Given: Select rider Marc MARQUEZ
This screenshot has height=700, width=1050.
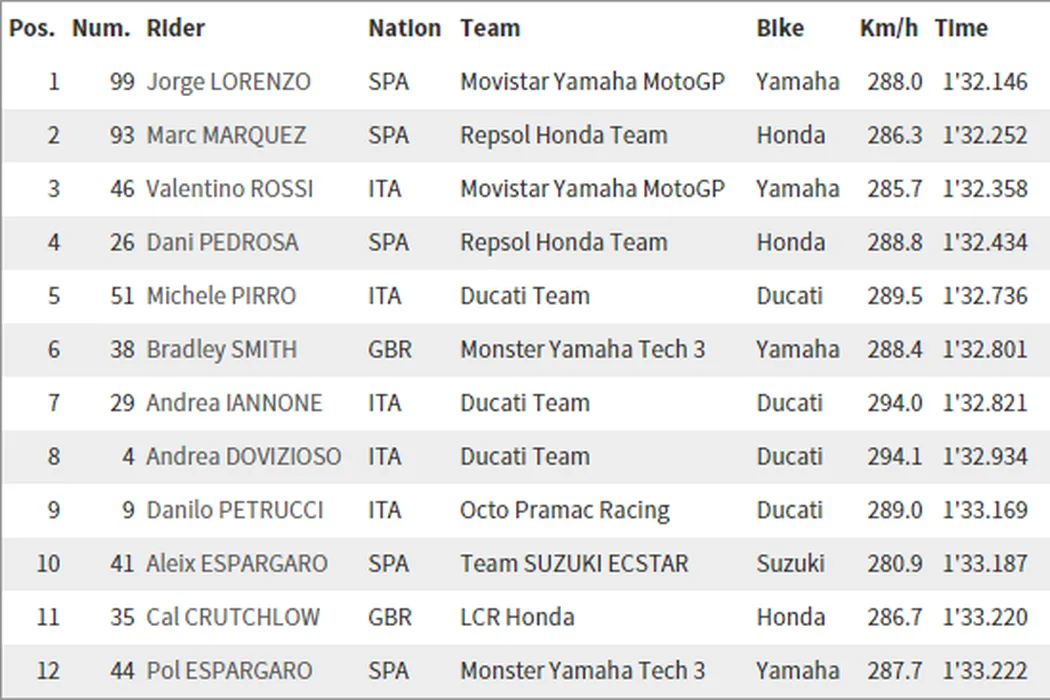Looking at the screenshot, I should click(x=226, y=135).
